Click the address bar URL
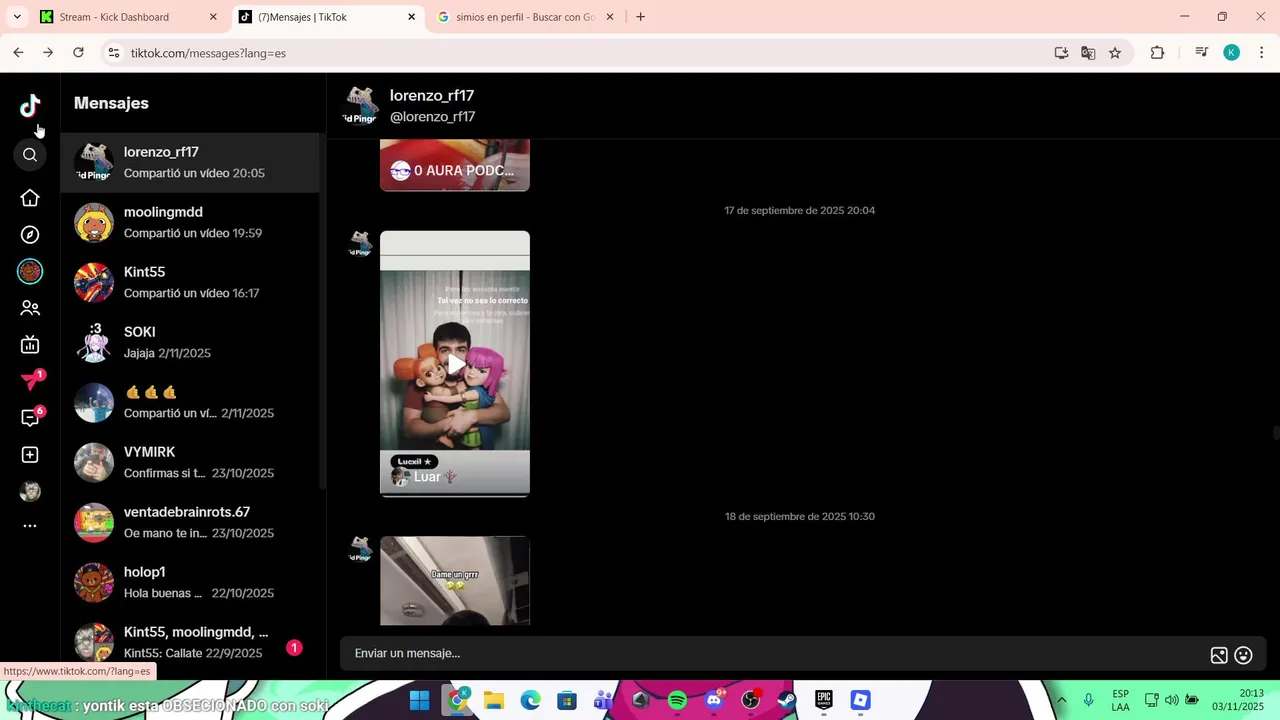This screenshot has height=720, width=1280. click(208, 53)
